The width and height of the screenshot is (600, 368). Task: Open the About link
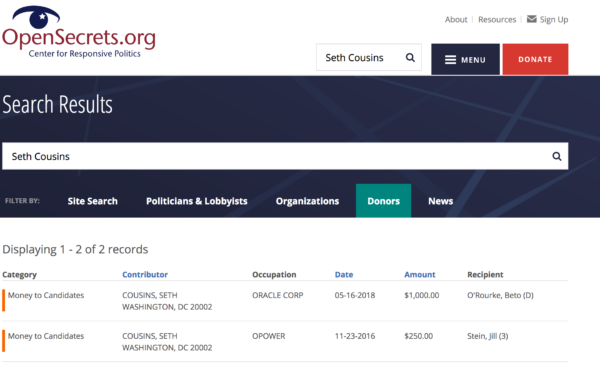tap(456, 20)
